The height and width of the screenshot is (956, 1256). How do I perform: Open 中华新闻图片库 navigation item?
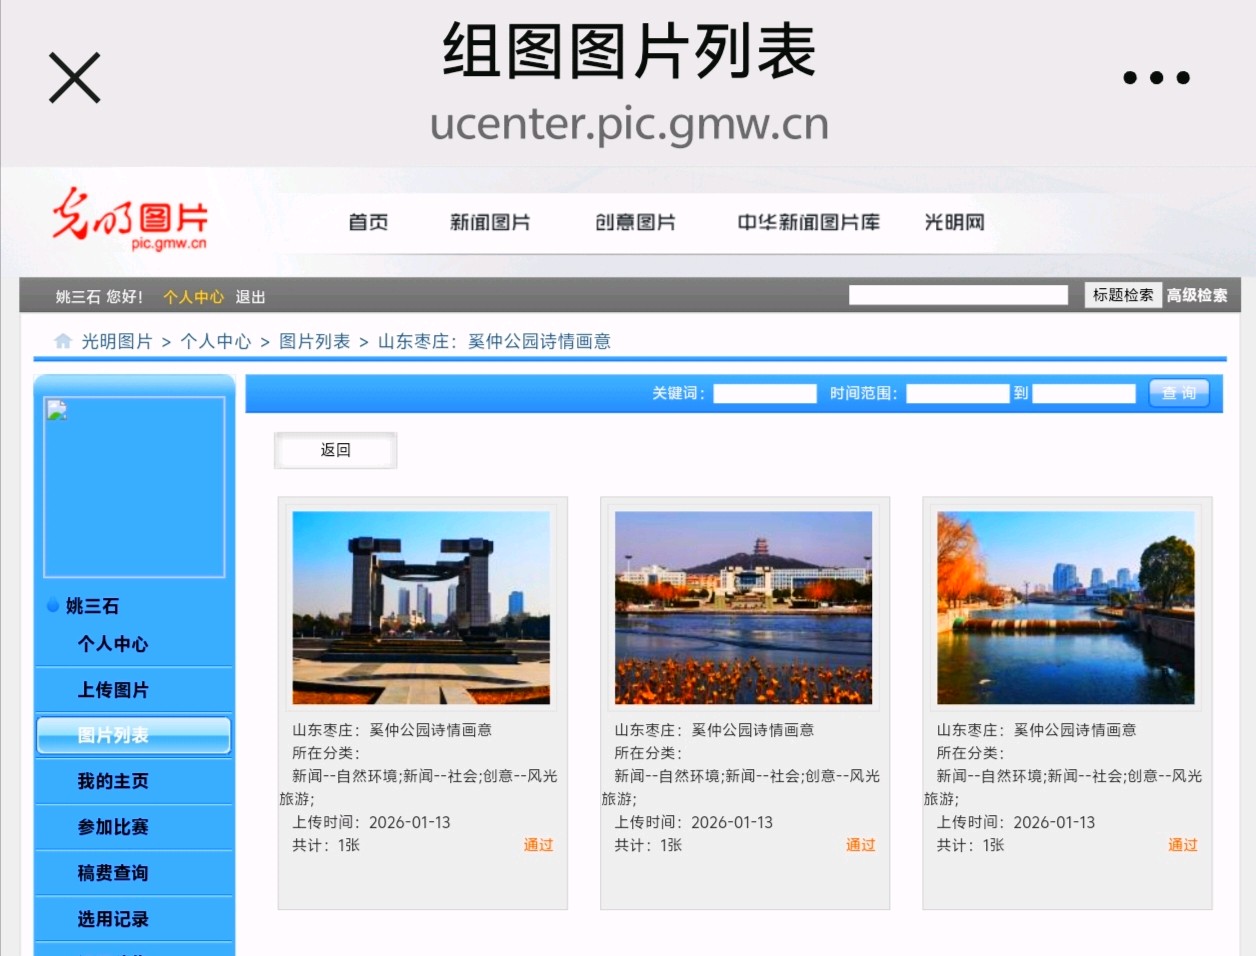point(808,222)
